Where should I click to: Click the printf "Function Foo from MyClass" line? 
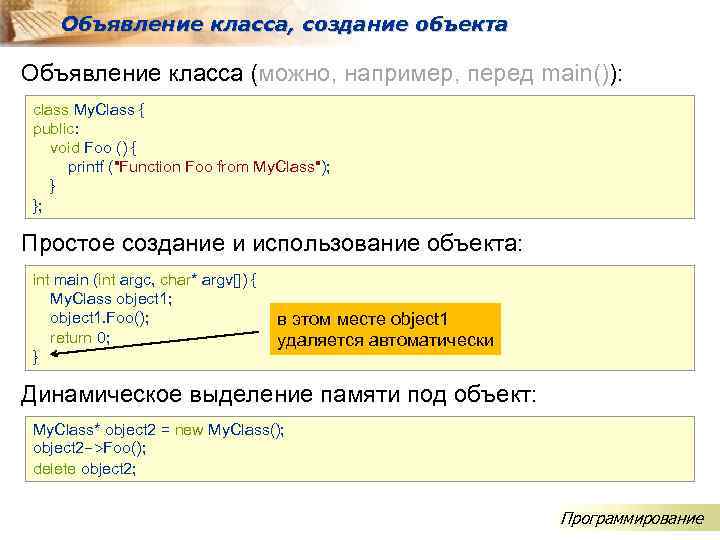click(199, 167)
